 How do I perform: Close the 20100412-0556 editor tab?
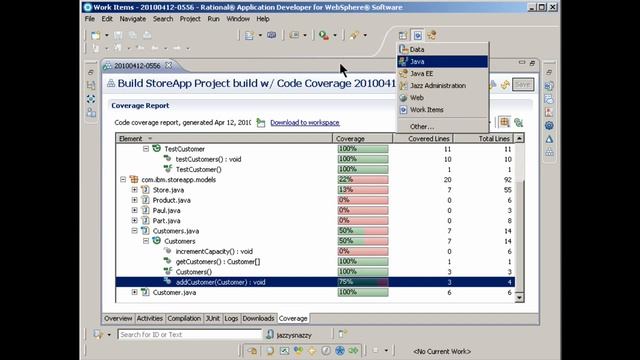tap(168, 65)
